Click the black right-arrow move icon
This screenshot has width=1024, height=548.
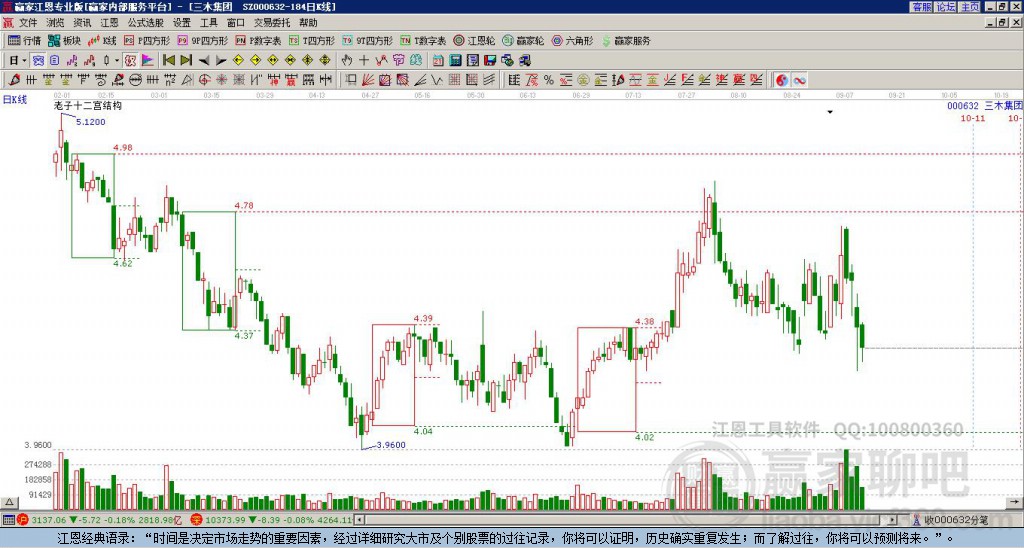click(x=221, y=61)
